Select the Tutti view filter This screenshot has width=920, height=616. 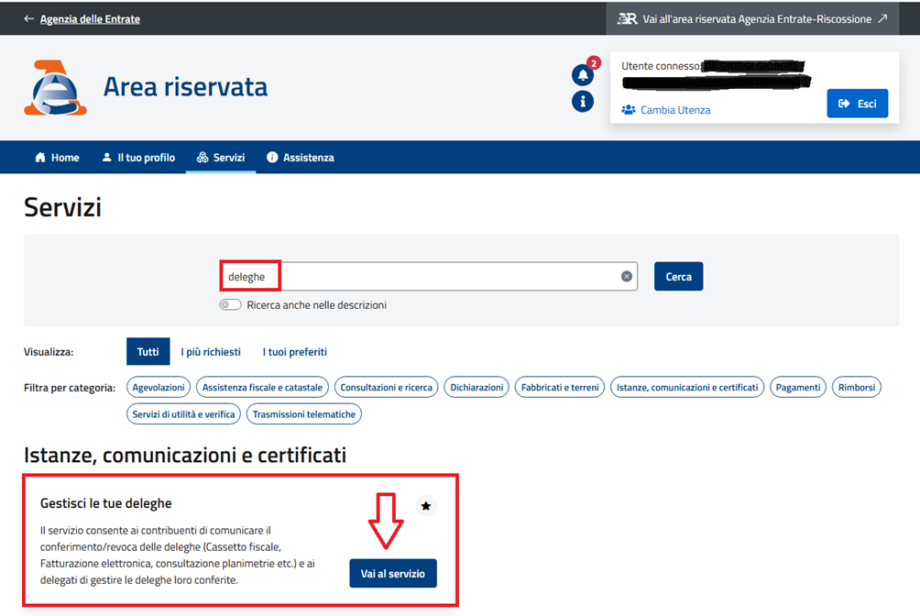pyautogui.click(x=148, y=352)
